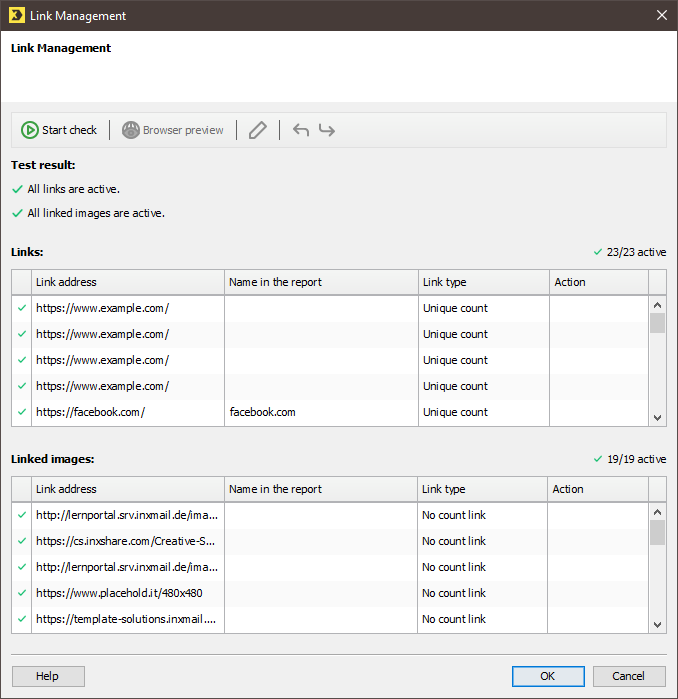Click up arrow of Linked images scrollbar
This screenshot has height=699, width=678.
coord(657,512)
